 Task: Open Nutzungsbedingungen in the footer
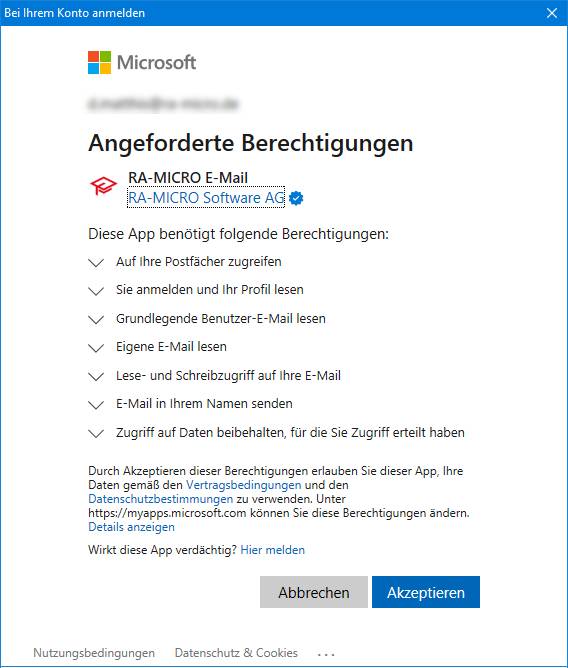(x=94, y=653)
